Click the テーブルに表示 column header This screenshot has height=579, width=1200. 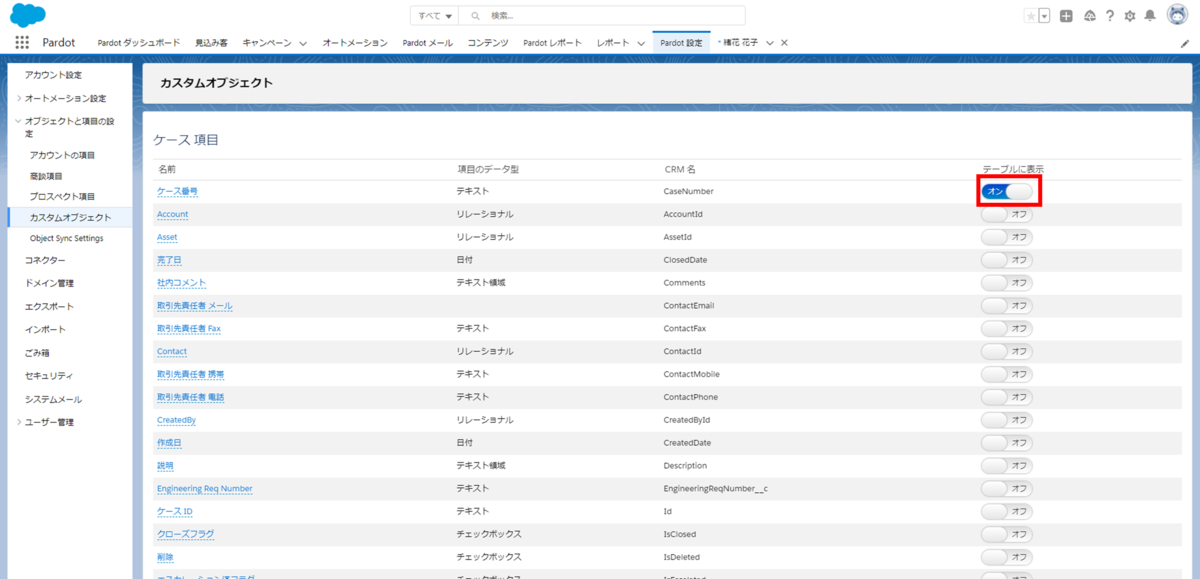coord(1013,169)
